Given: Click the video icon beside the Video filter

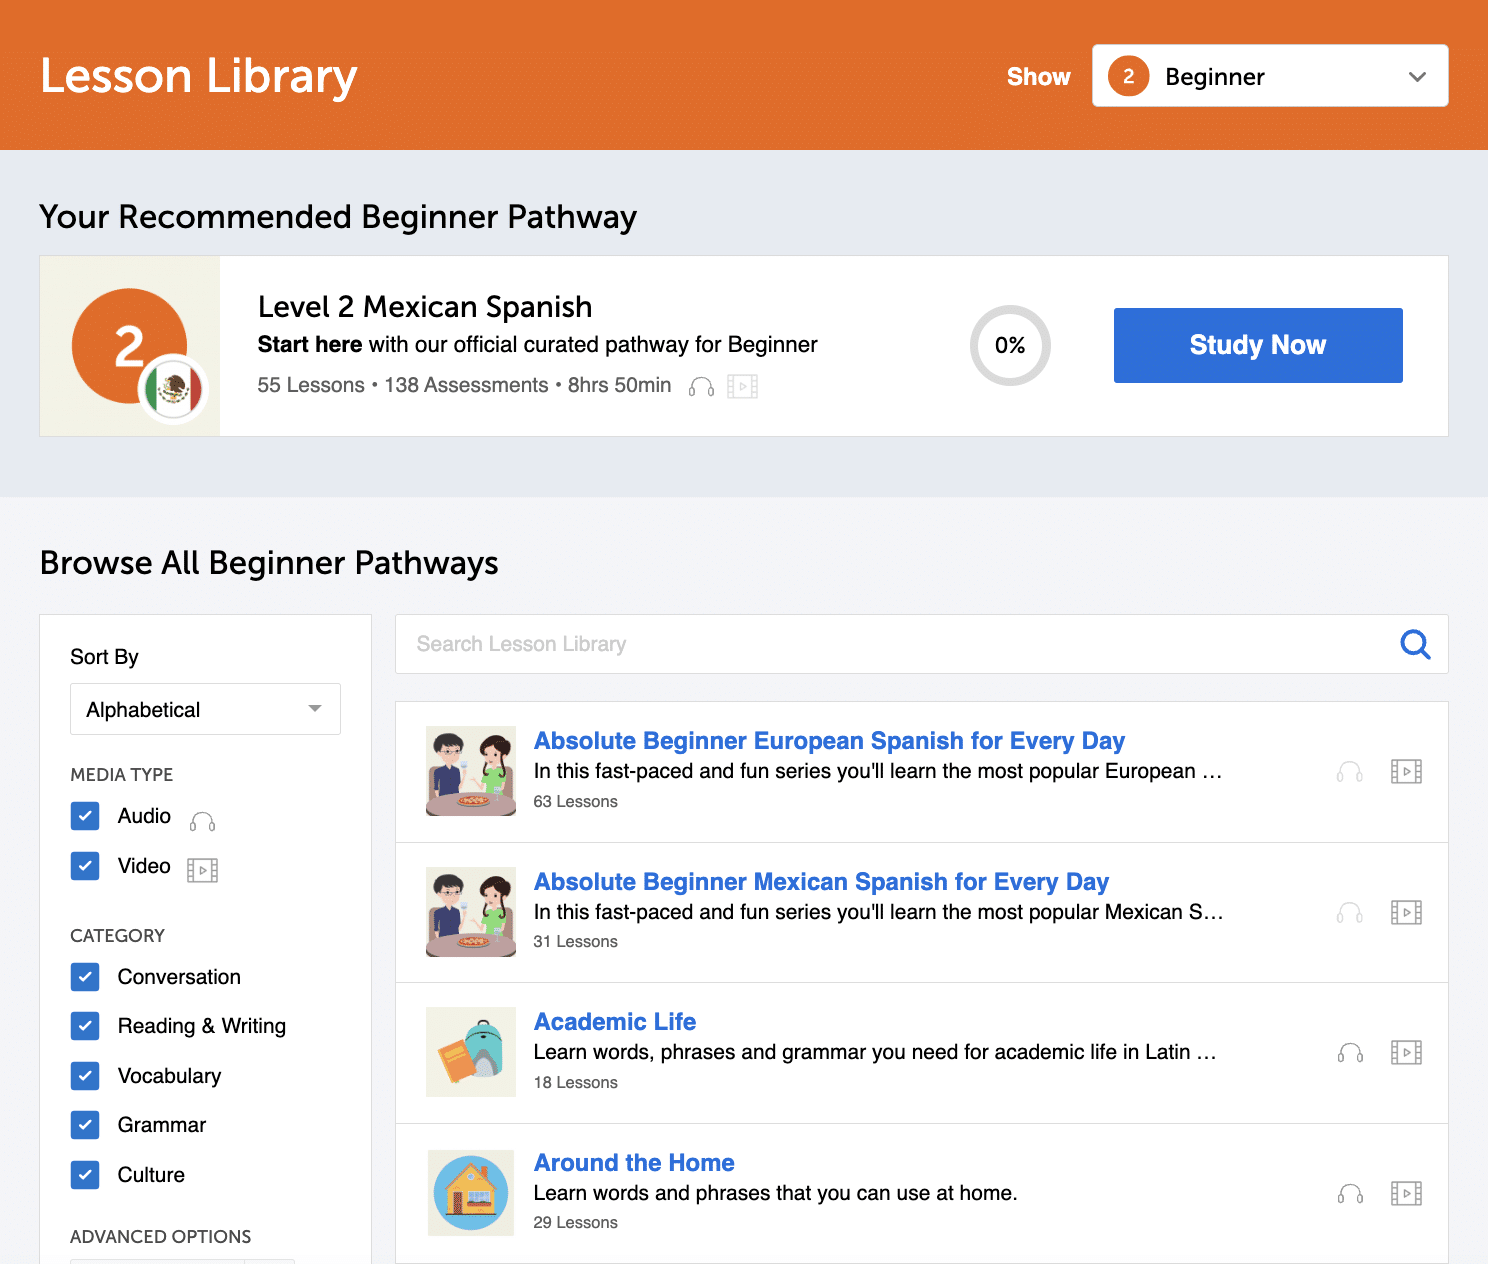Looking at the screenshot, I should click(203, 869).
